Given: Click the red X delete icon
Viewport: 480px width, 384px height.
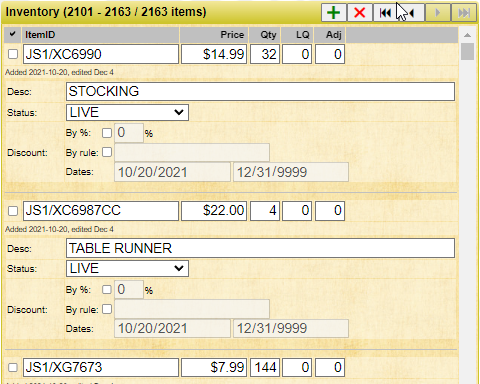Looking at the screenshot, I should [x=360, y=13].
